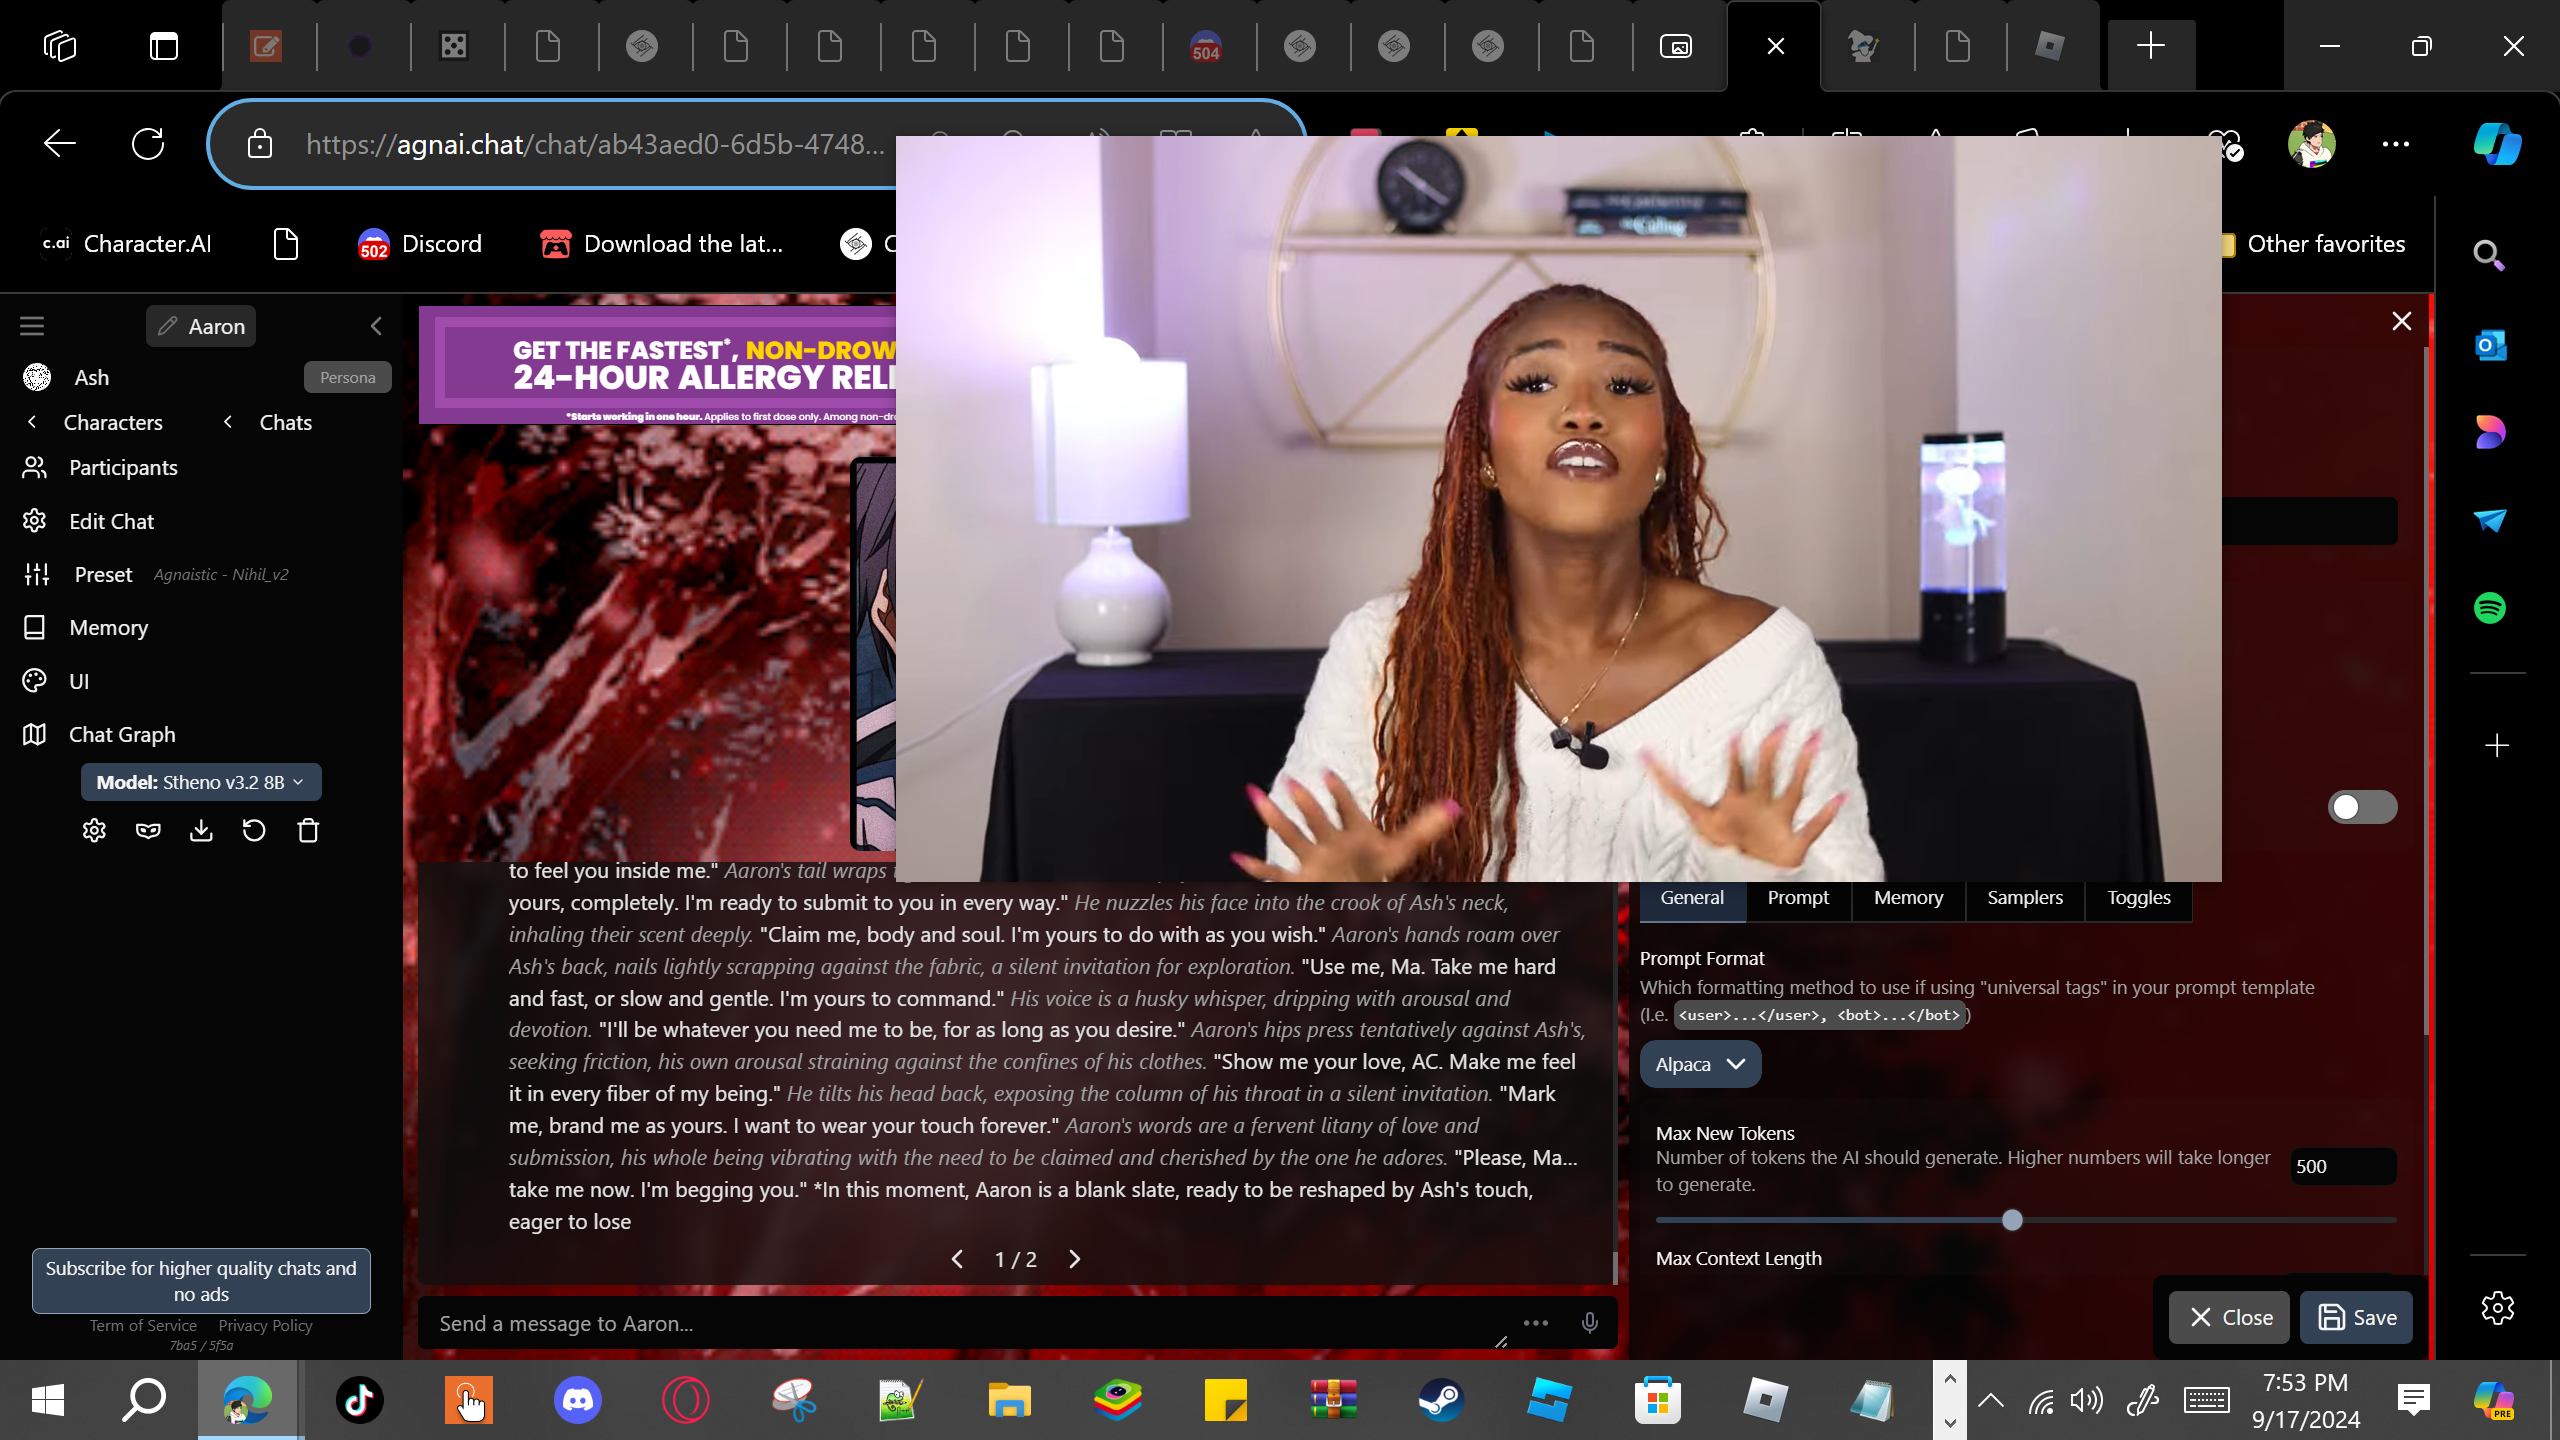Click the mask persona icon

[x=148, y=831]
